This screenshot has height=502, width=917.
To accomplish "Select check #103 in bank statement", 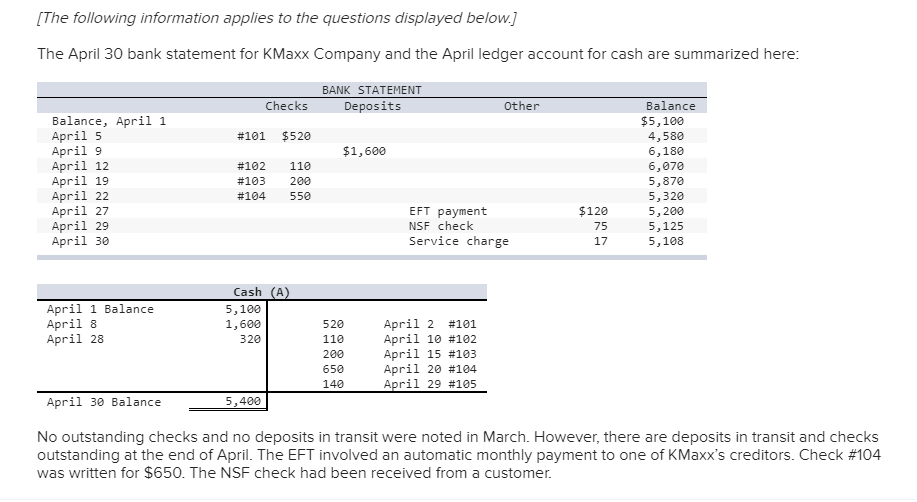I will point(251,181).
